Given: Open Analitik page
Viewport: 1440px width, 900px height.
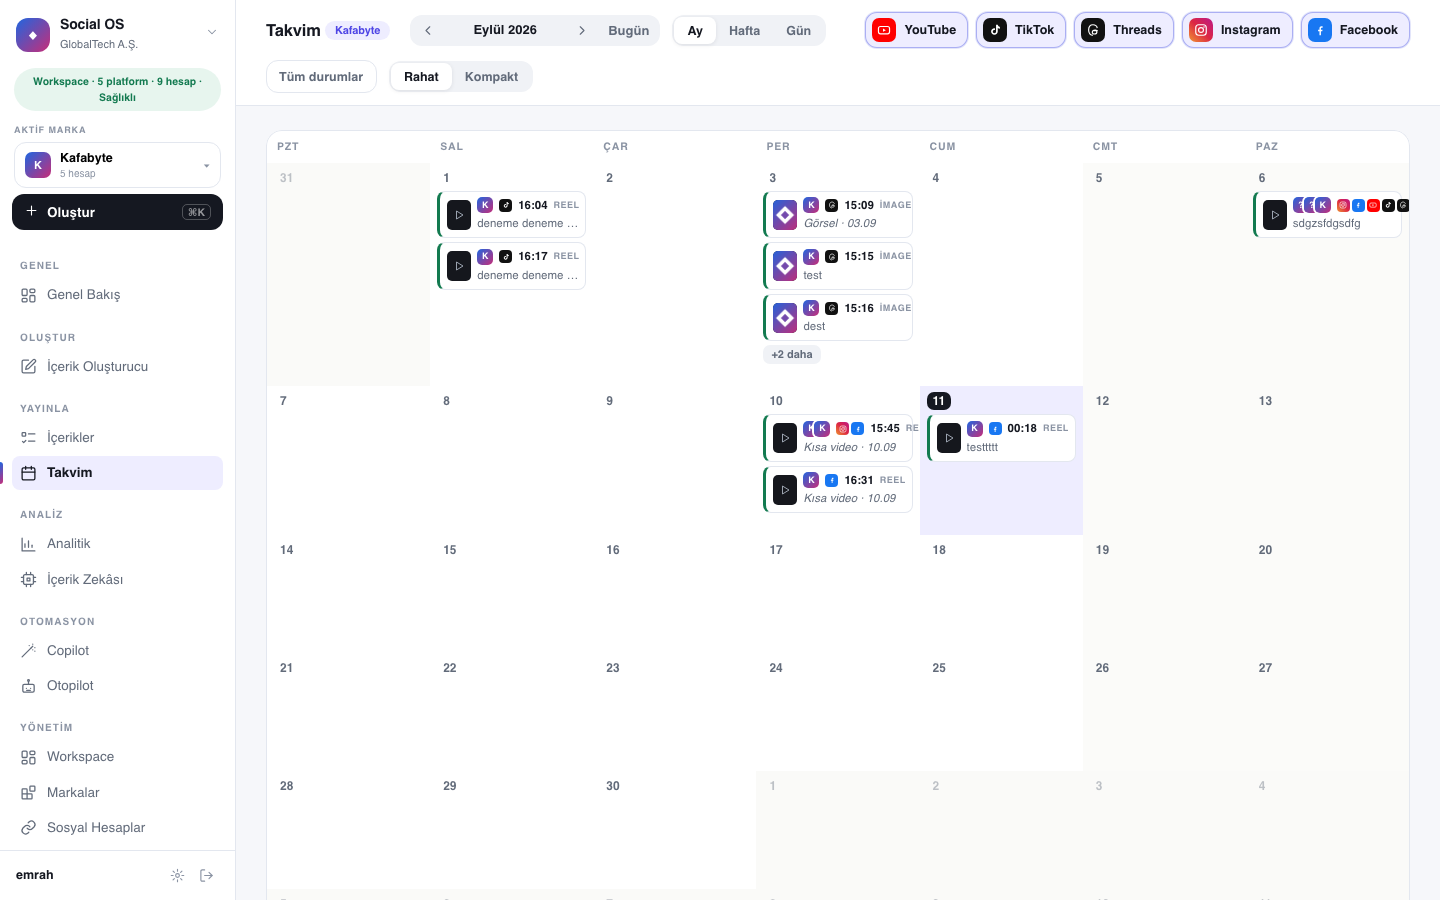Looking at the screenshot, I should (117, 544).
